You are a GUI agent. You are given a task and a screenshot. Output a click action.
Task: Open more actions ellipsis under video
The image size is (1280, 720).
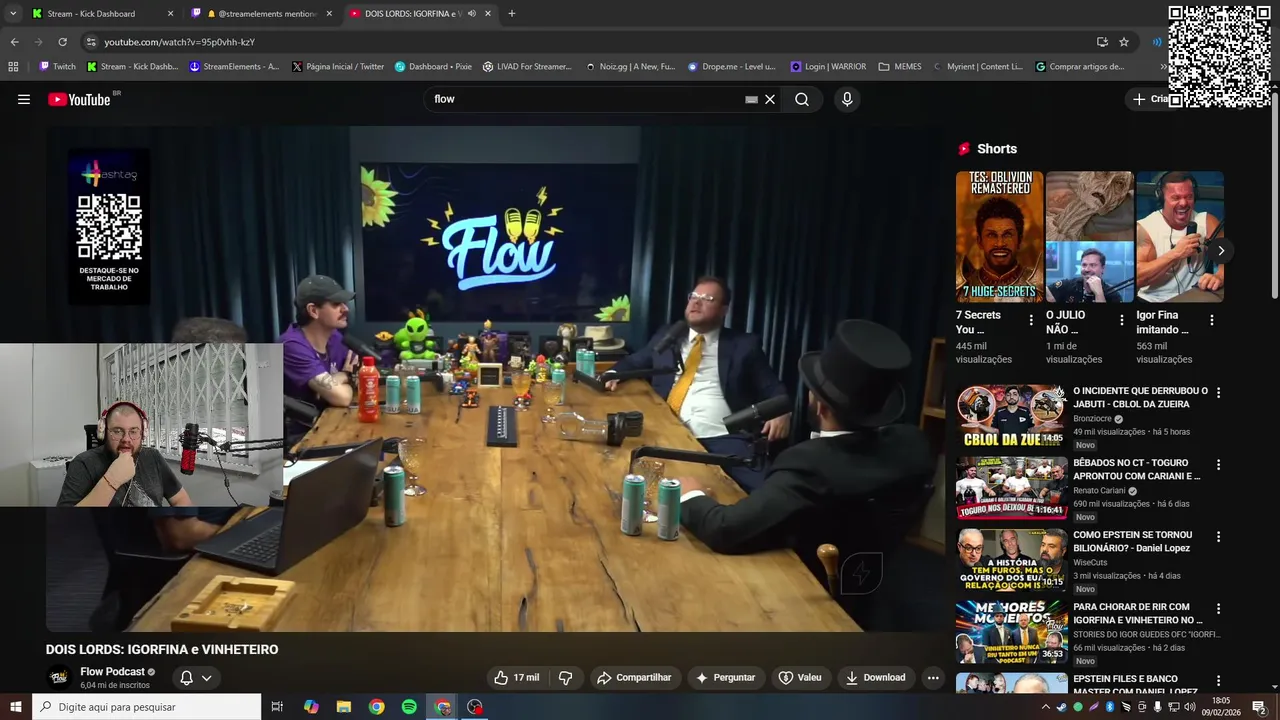(933, 677)
